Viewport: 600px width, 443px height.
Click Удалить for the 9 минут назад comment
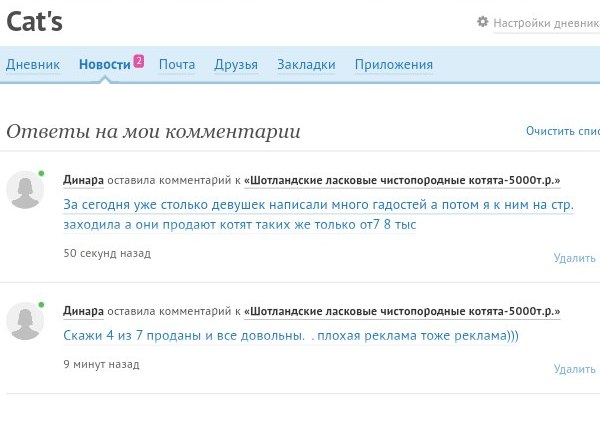[x=574, y=369]
